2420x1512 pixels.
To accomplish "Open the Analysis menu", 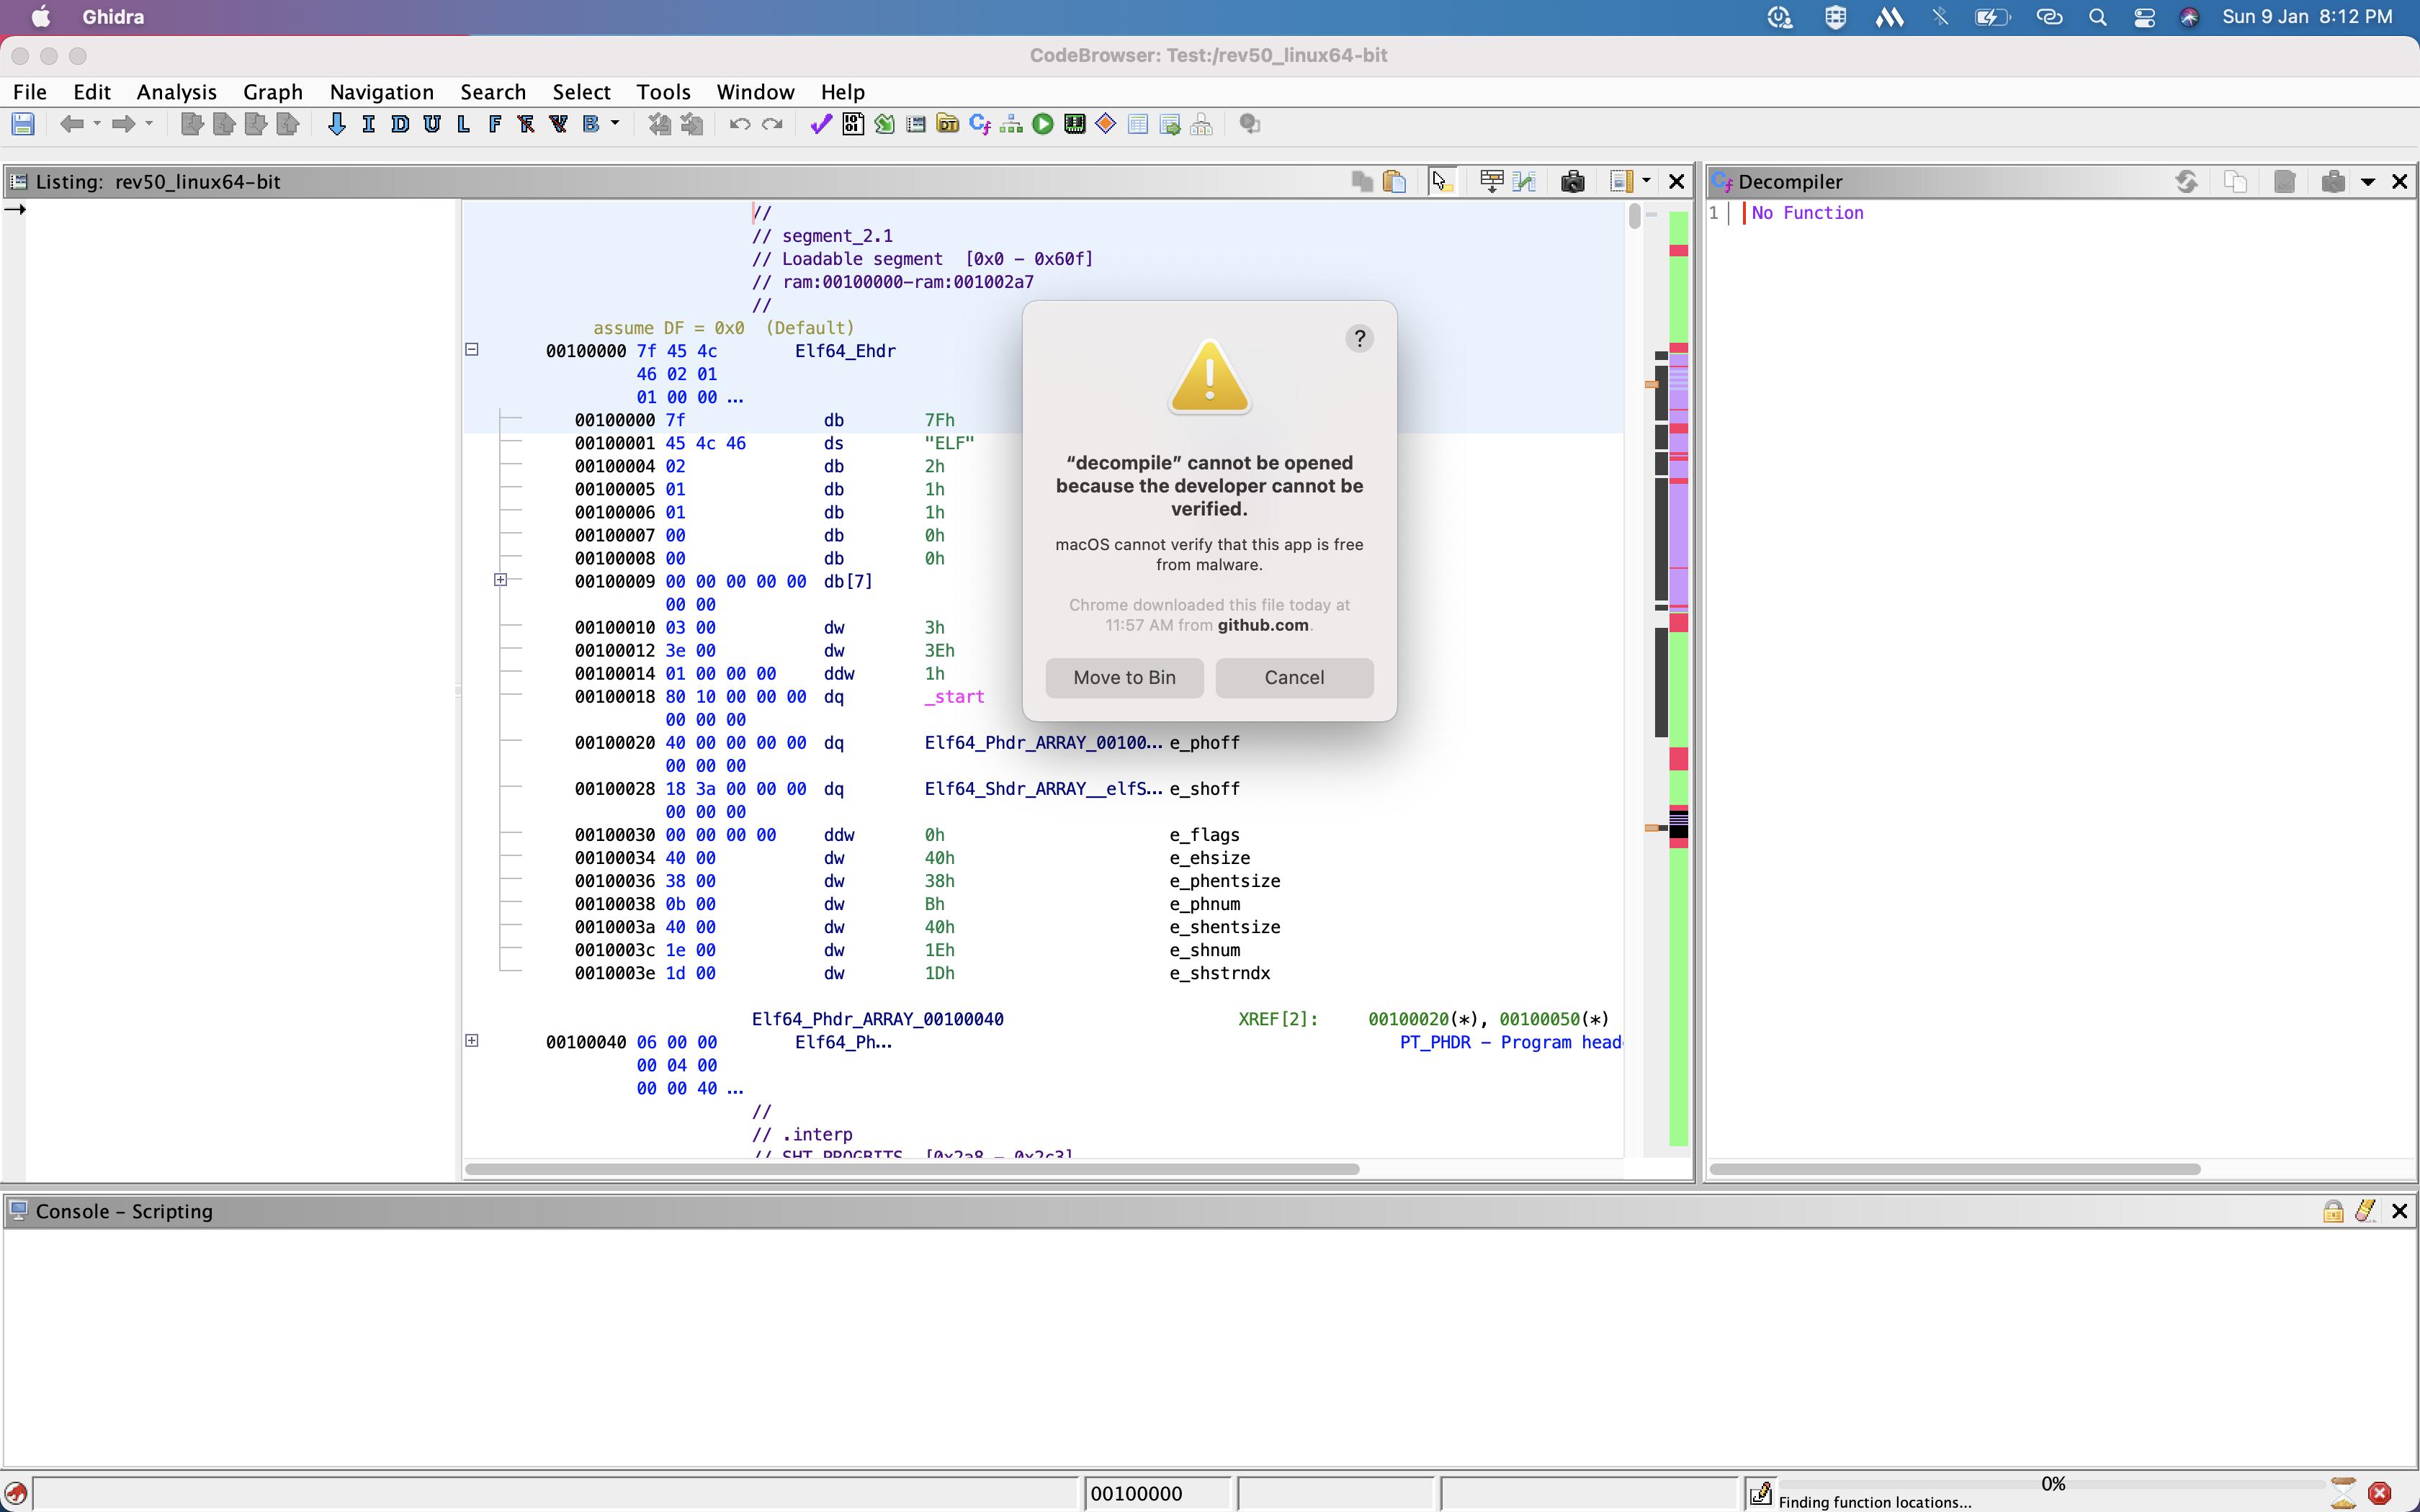I will 176,92.
